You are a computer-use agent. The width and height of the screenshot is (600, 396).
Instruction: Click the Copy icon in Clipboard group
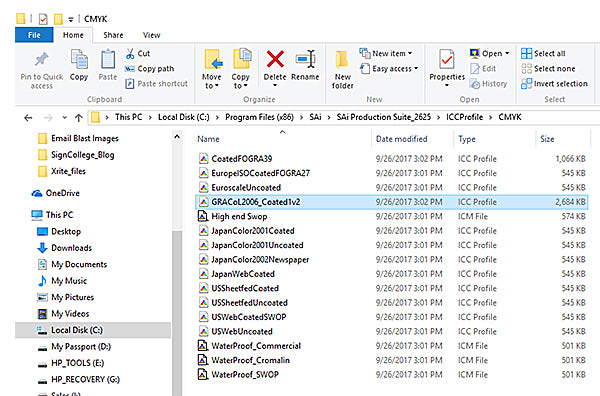click(x=79, y=59)
